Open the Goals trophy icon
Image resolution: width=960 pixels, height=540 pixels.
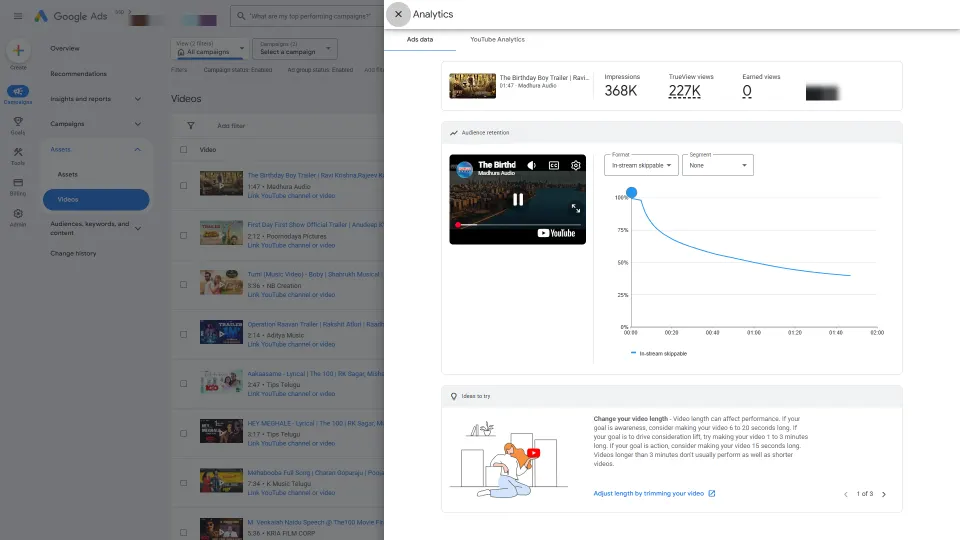[x=18, y=121]
